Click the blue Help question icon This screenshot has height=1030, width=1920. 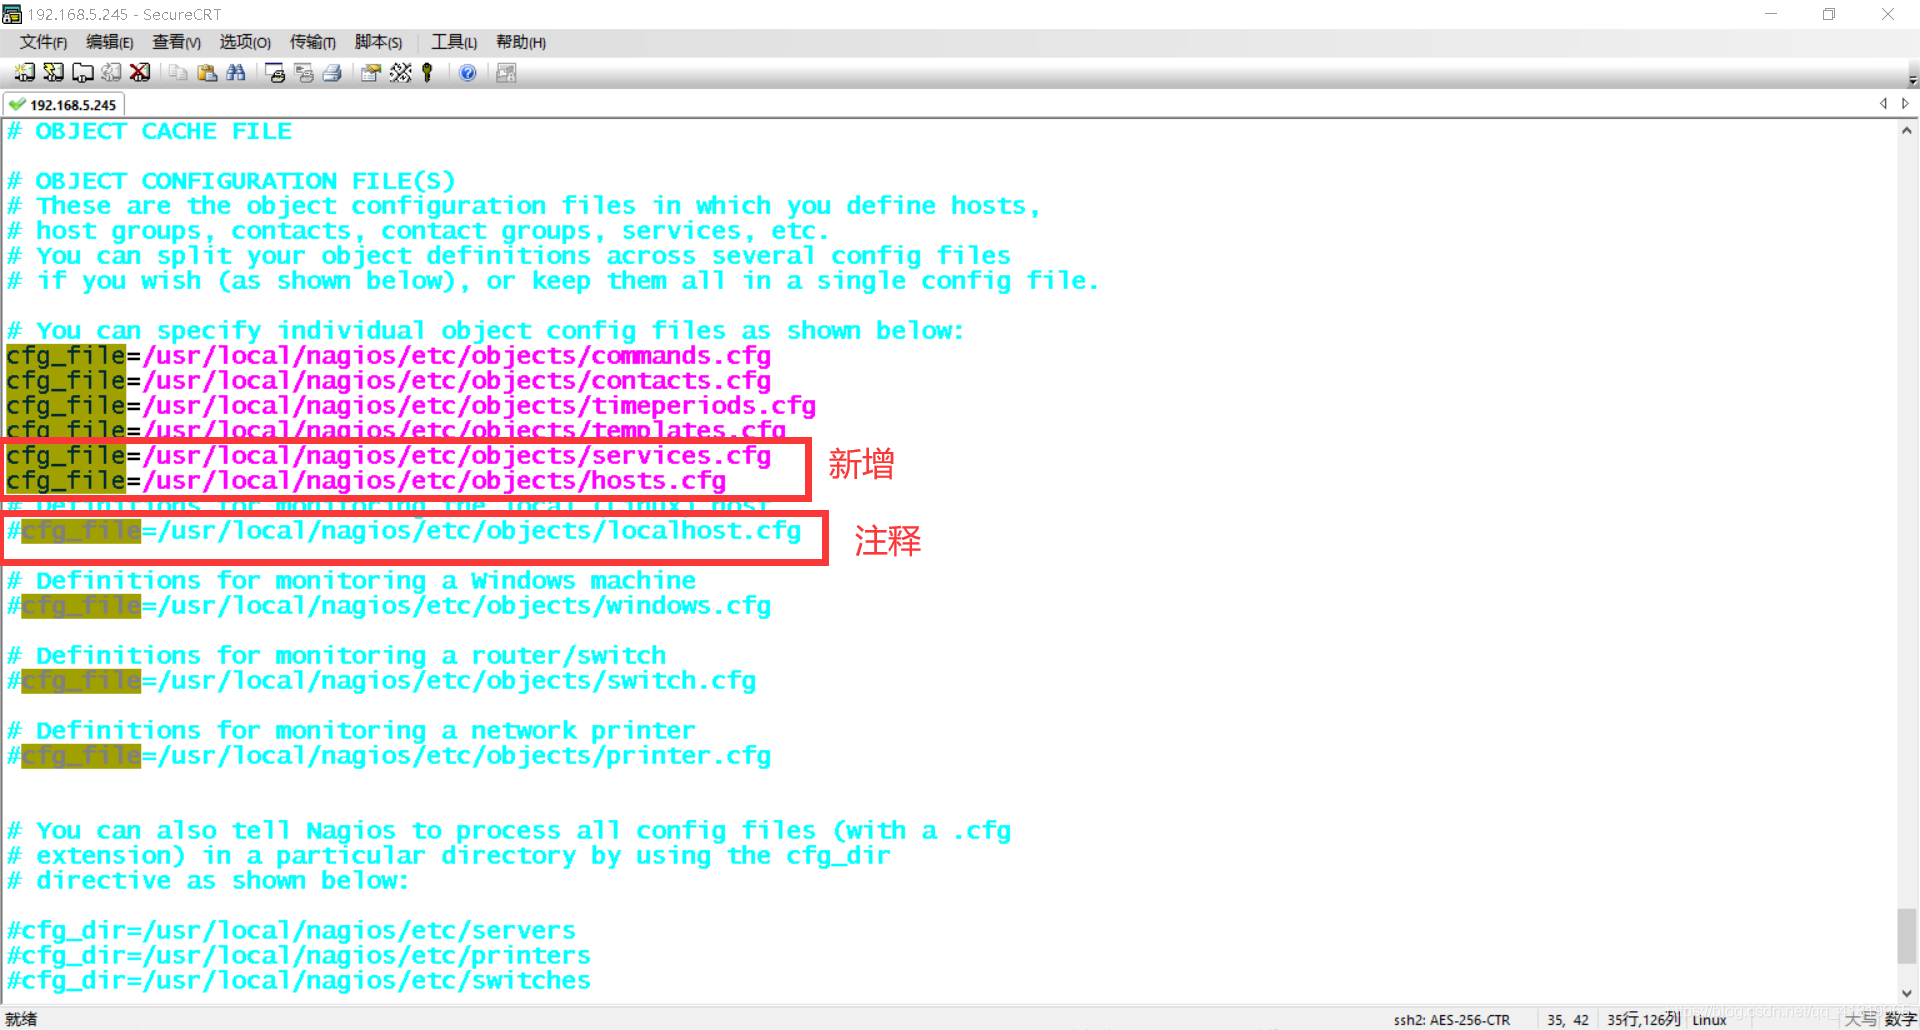click(x=467, y=73)
